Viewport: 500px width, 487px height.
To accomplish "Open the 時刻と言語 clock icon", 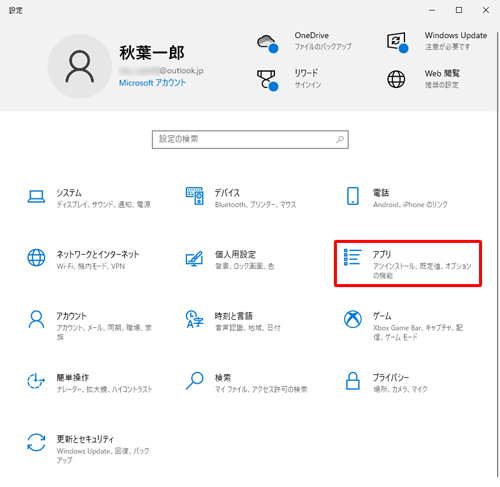I will point(194,319).
